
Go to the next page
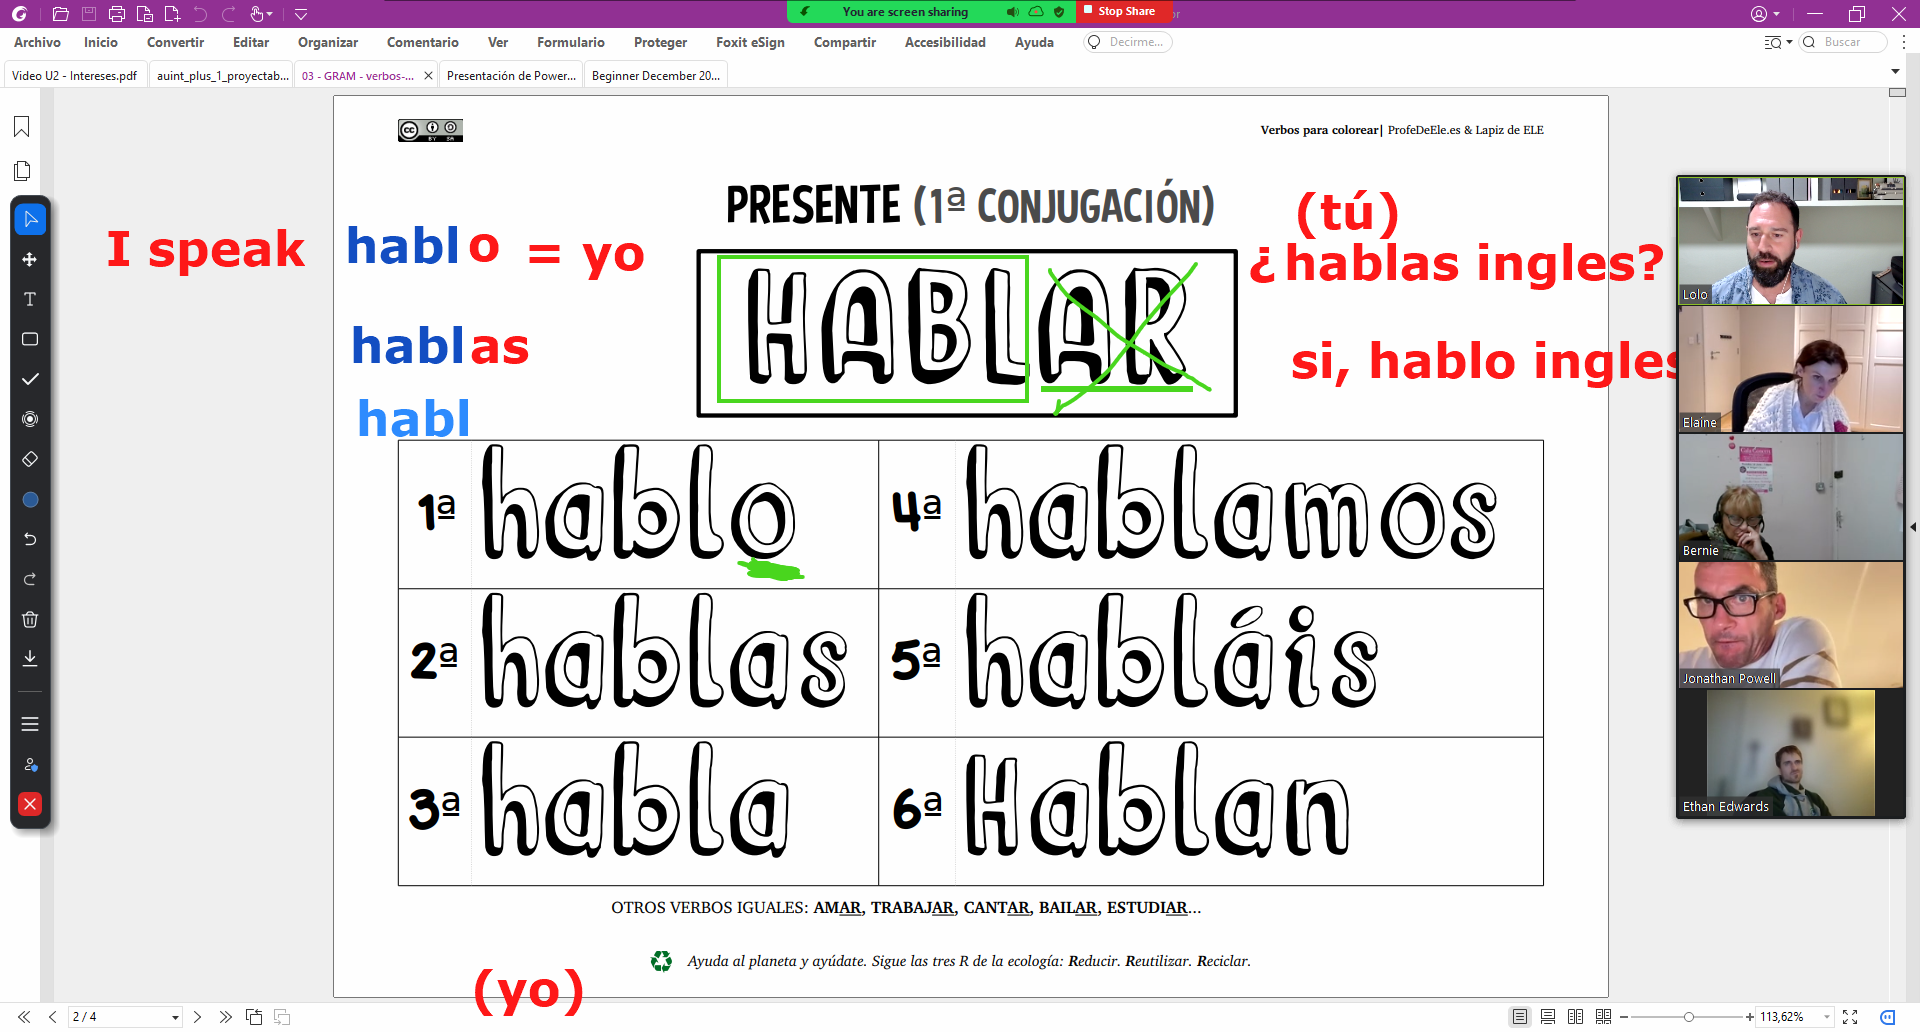[197, 1017]
